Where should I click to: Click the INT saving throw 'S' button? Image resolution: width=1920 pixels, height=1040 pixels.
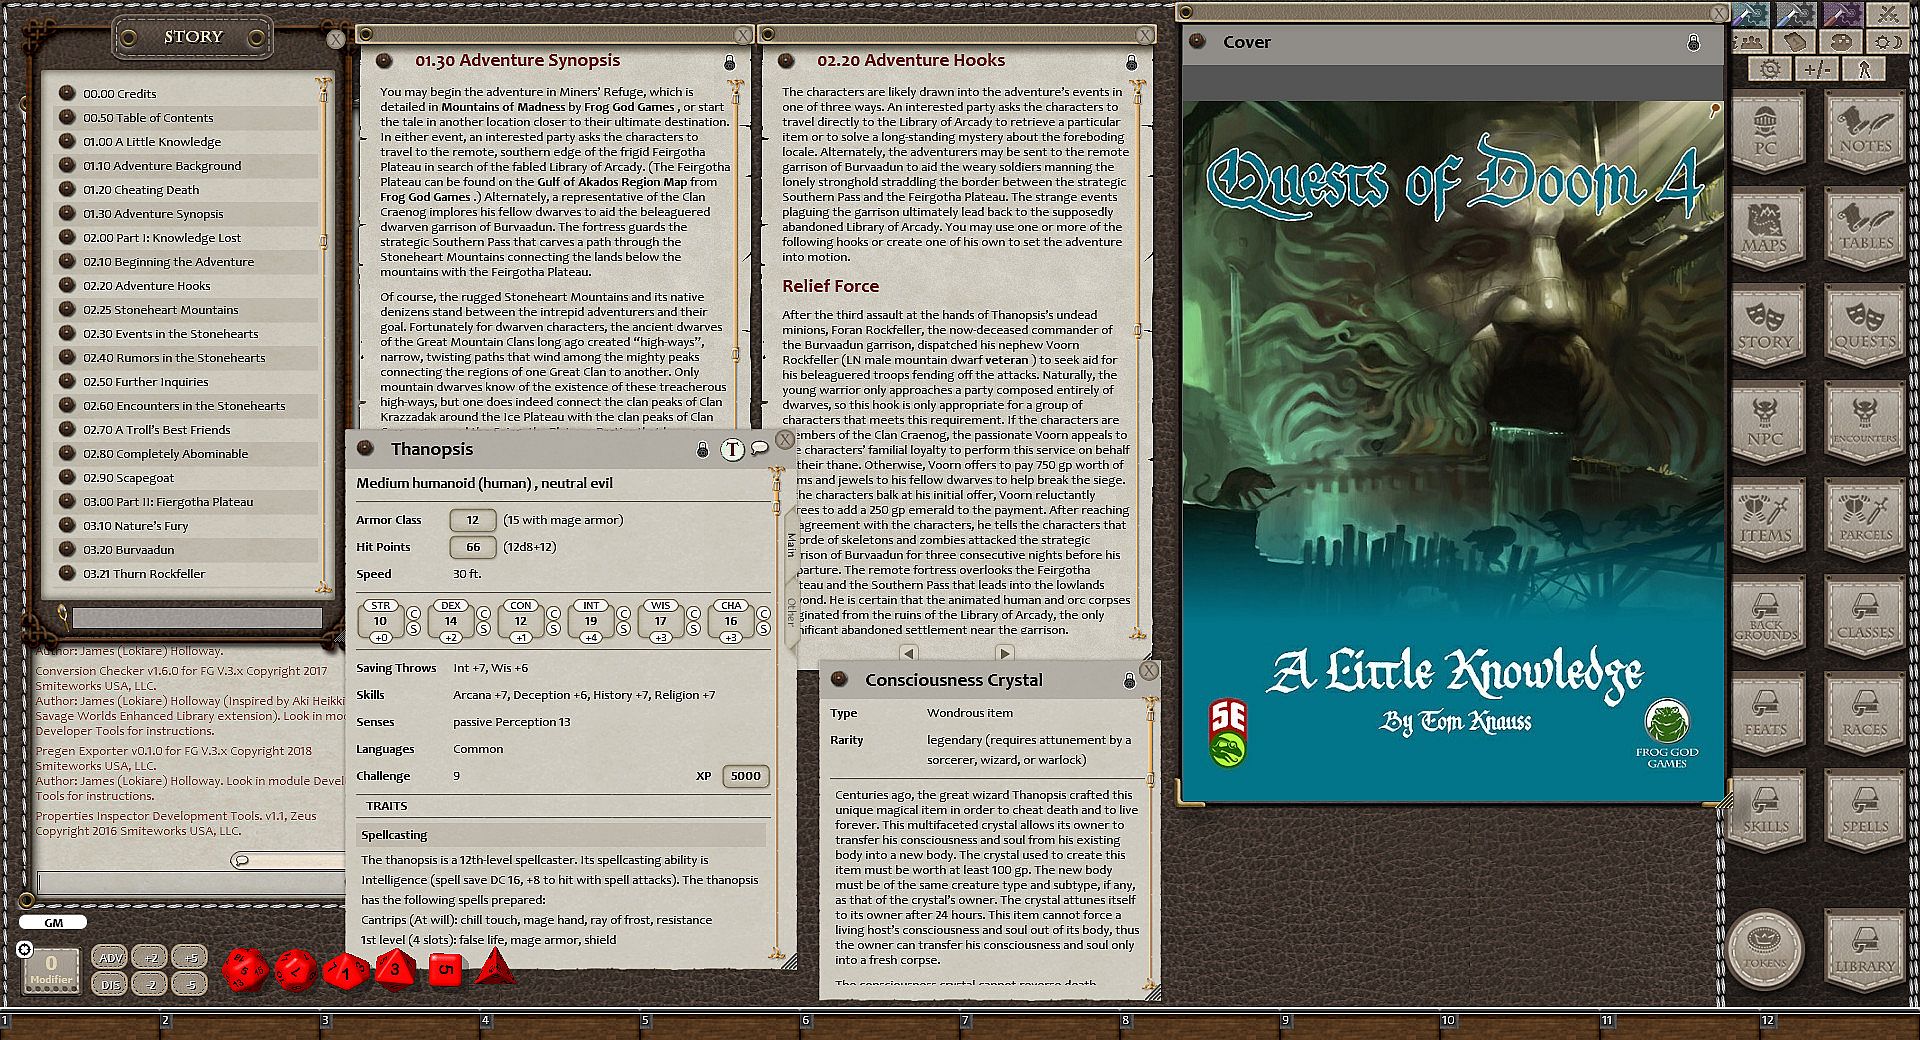[x=623, y=629]
